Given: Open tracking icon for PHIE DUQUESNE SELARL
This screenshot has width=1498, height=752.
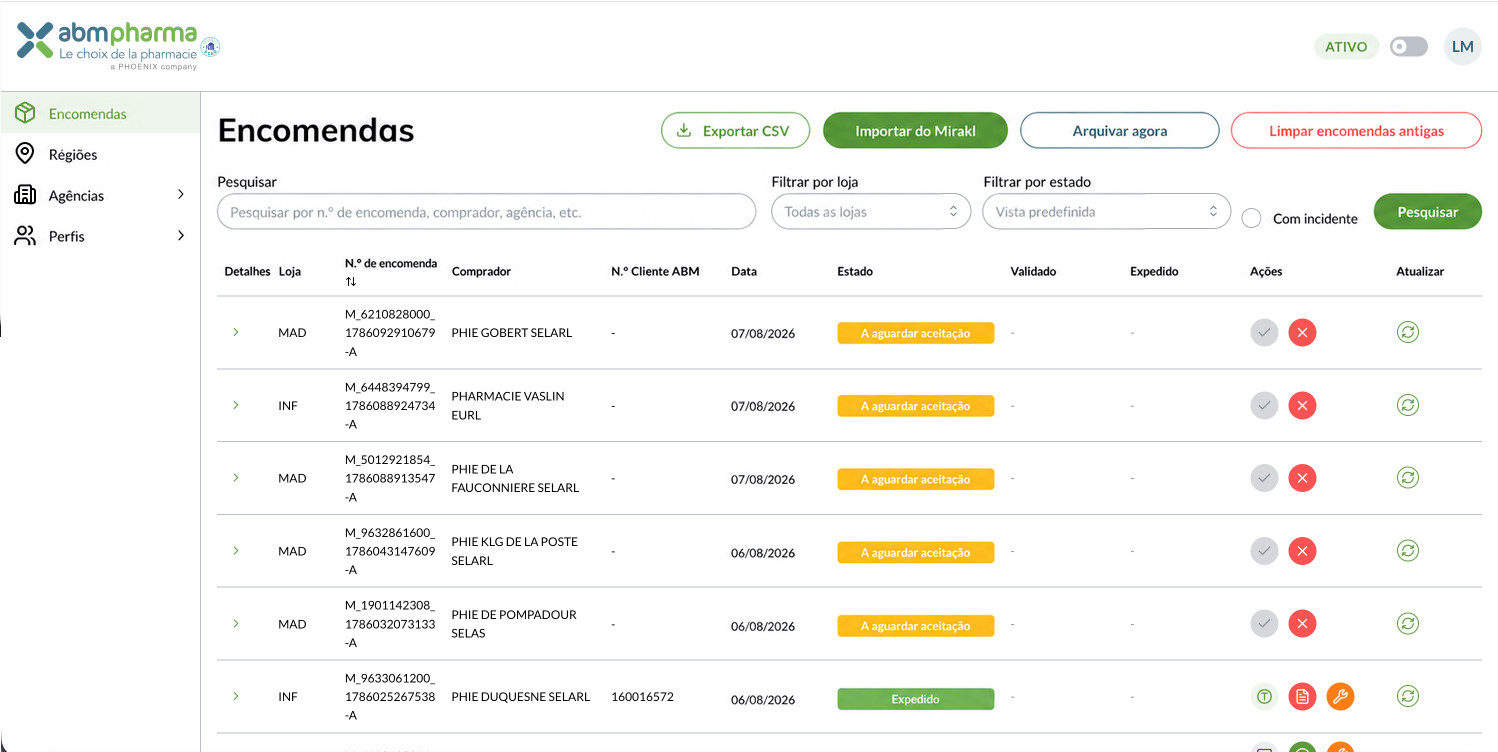Looking at the screenshot, I should click(1264, 697).
